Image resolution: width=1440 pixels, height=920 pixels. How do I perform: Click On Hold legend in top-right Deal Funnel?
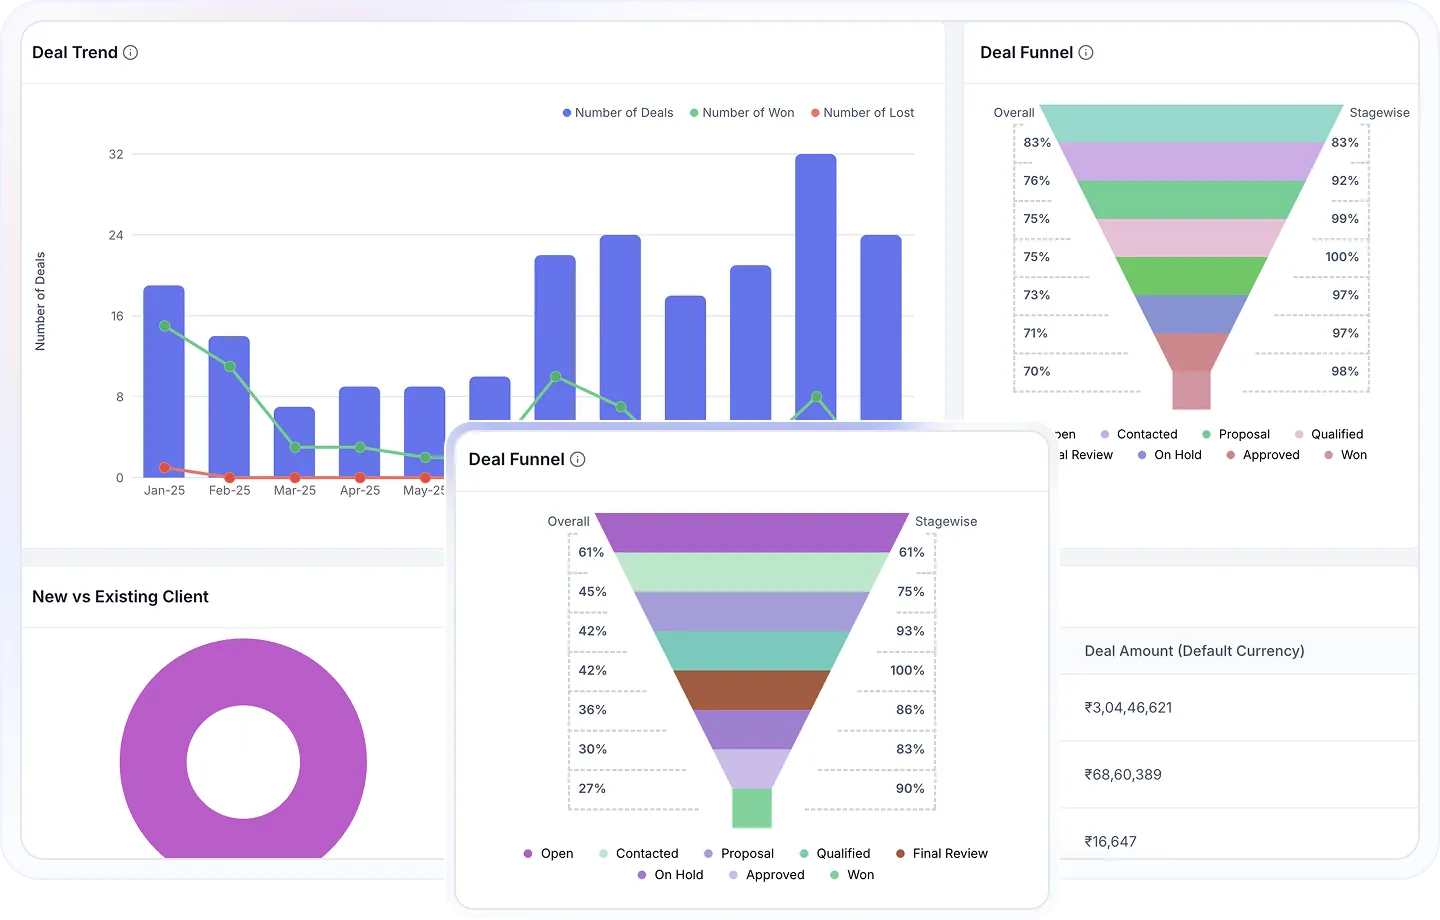[1169, 455]
